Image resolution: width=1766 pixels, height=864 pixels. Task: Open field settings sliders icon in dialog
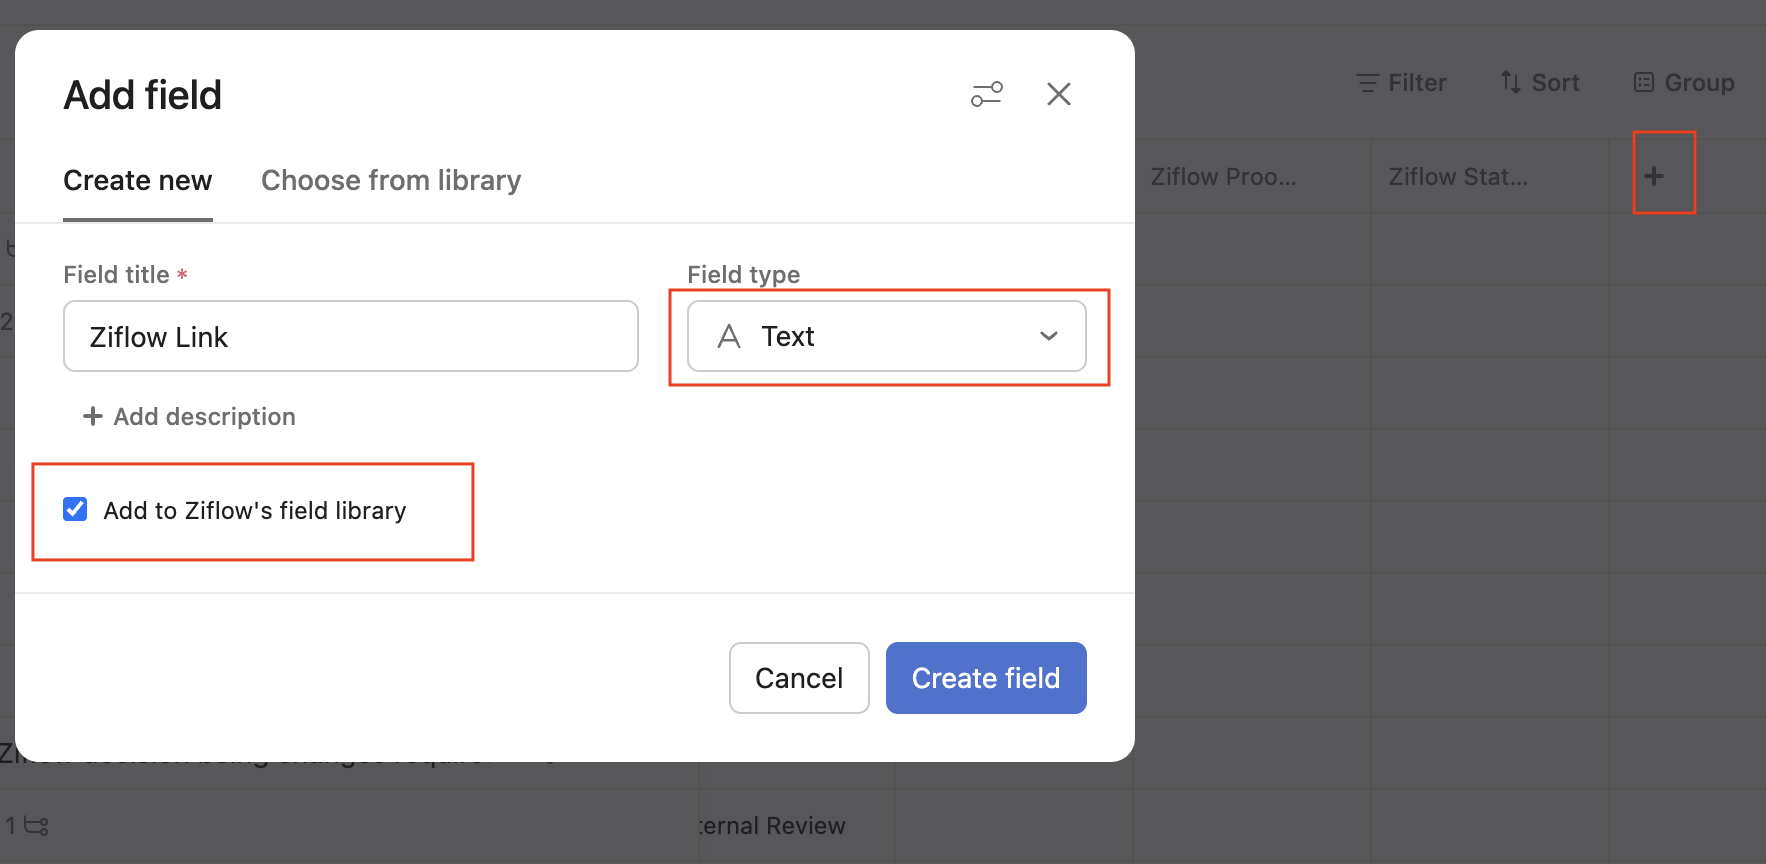click(x=987, y=94)
